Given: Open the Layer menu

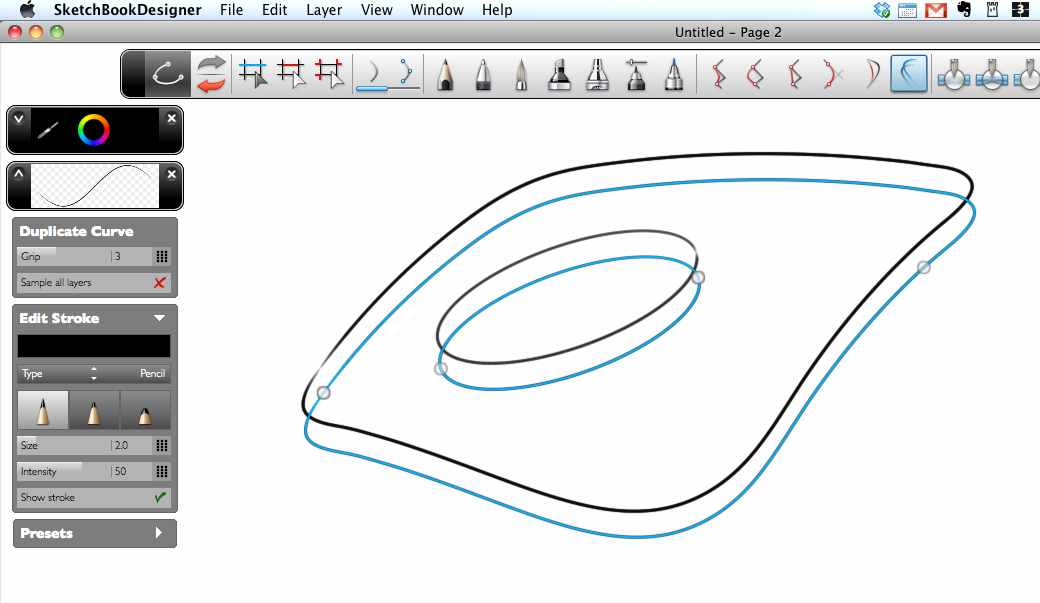Looking at the screenshot, I should 324,10.
